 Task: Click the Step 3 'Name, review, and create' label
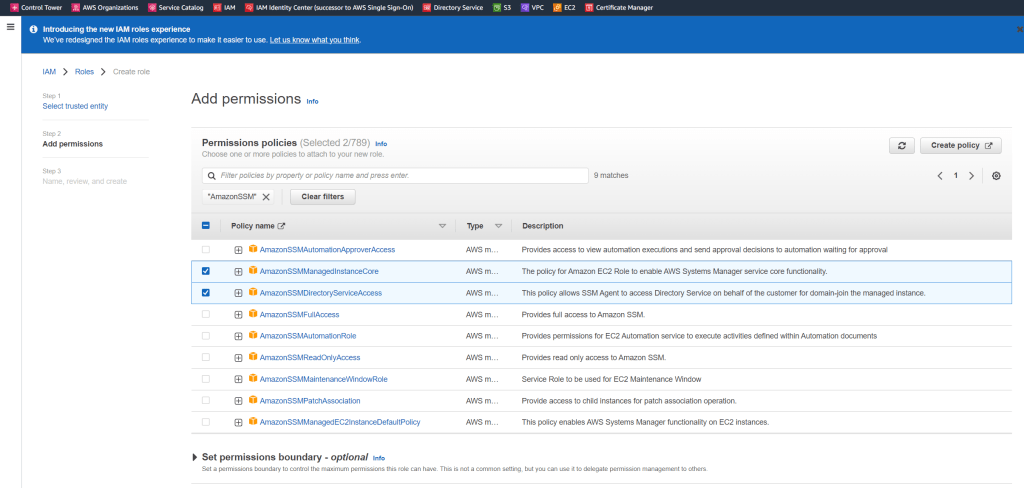coord(84,181)
